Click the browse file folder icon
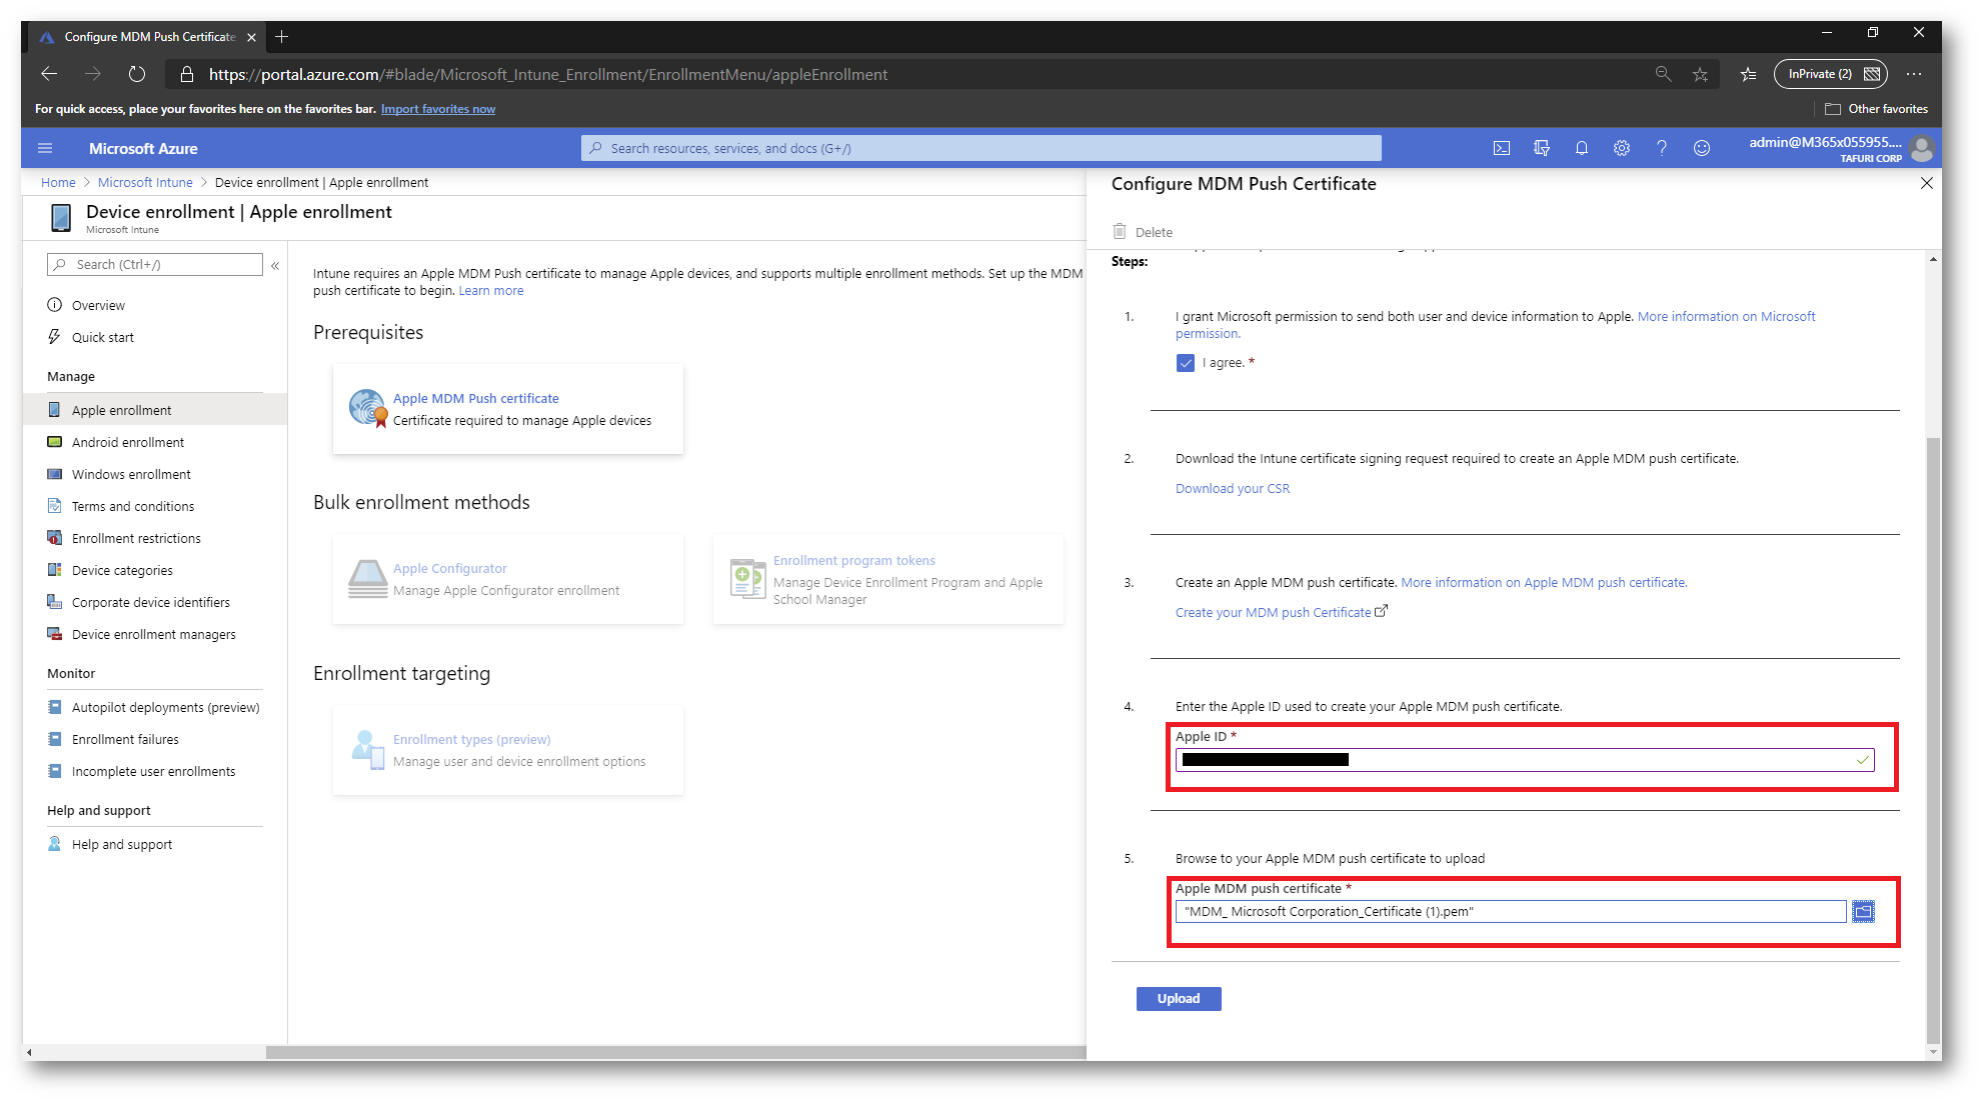The image size is (1984, 1103). coord(1863,911)
